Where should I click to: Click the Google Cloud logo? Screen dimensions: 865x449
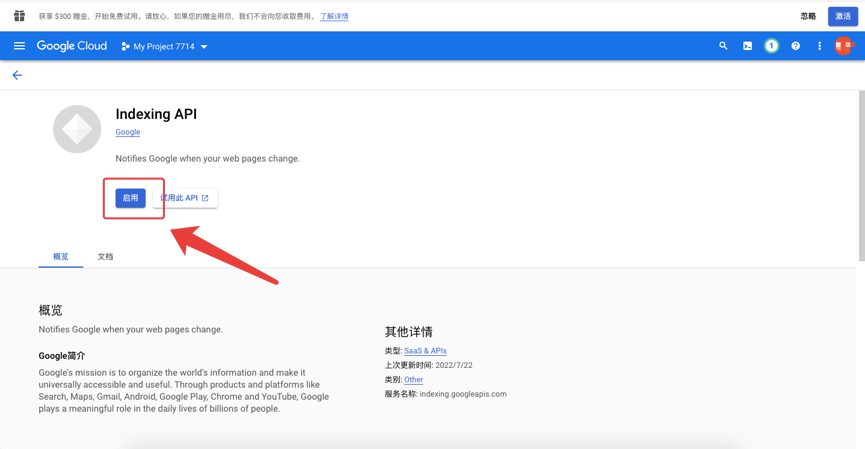coord(72,46)
